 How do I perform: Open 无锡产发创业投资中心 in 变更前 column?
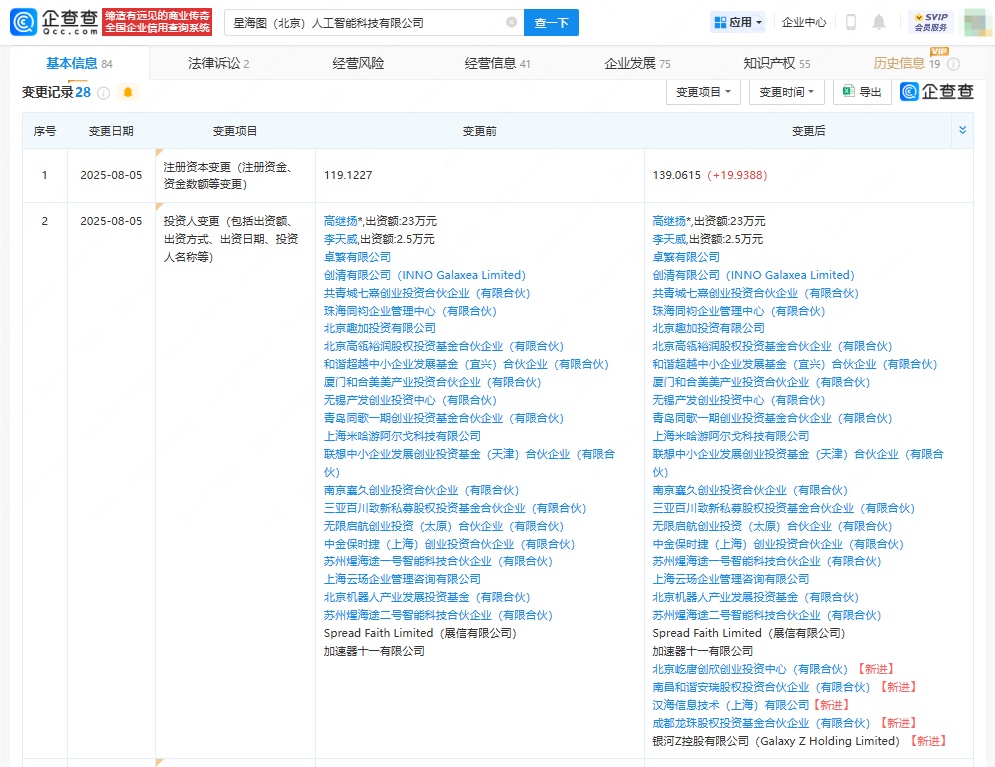[x=410, y=400]
